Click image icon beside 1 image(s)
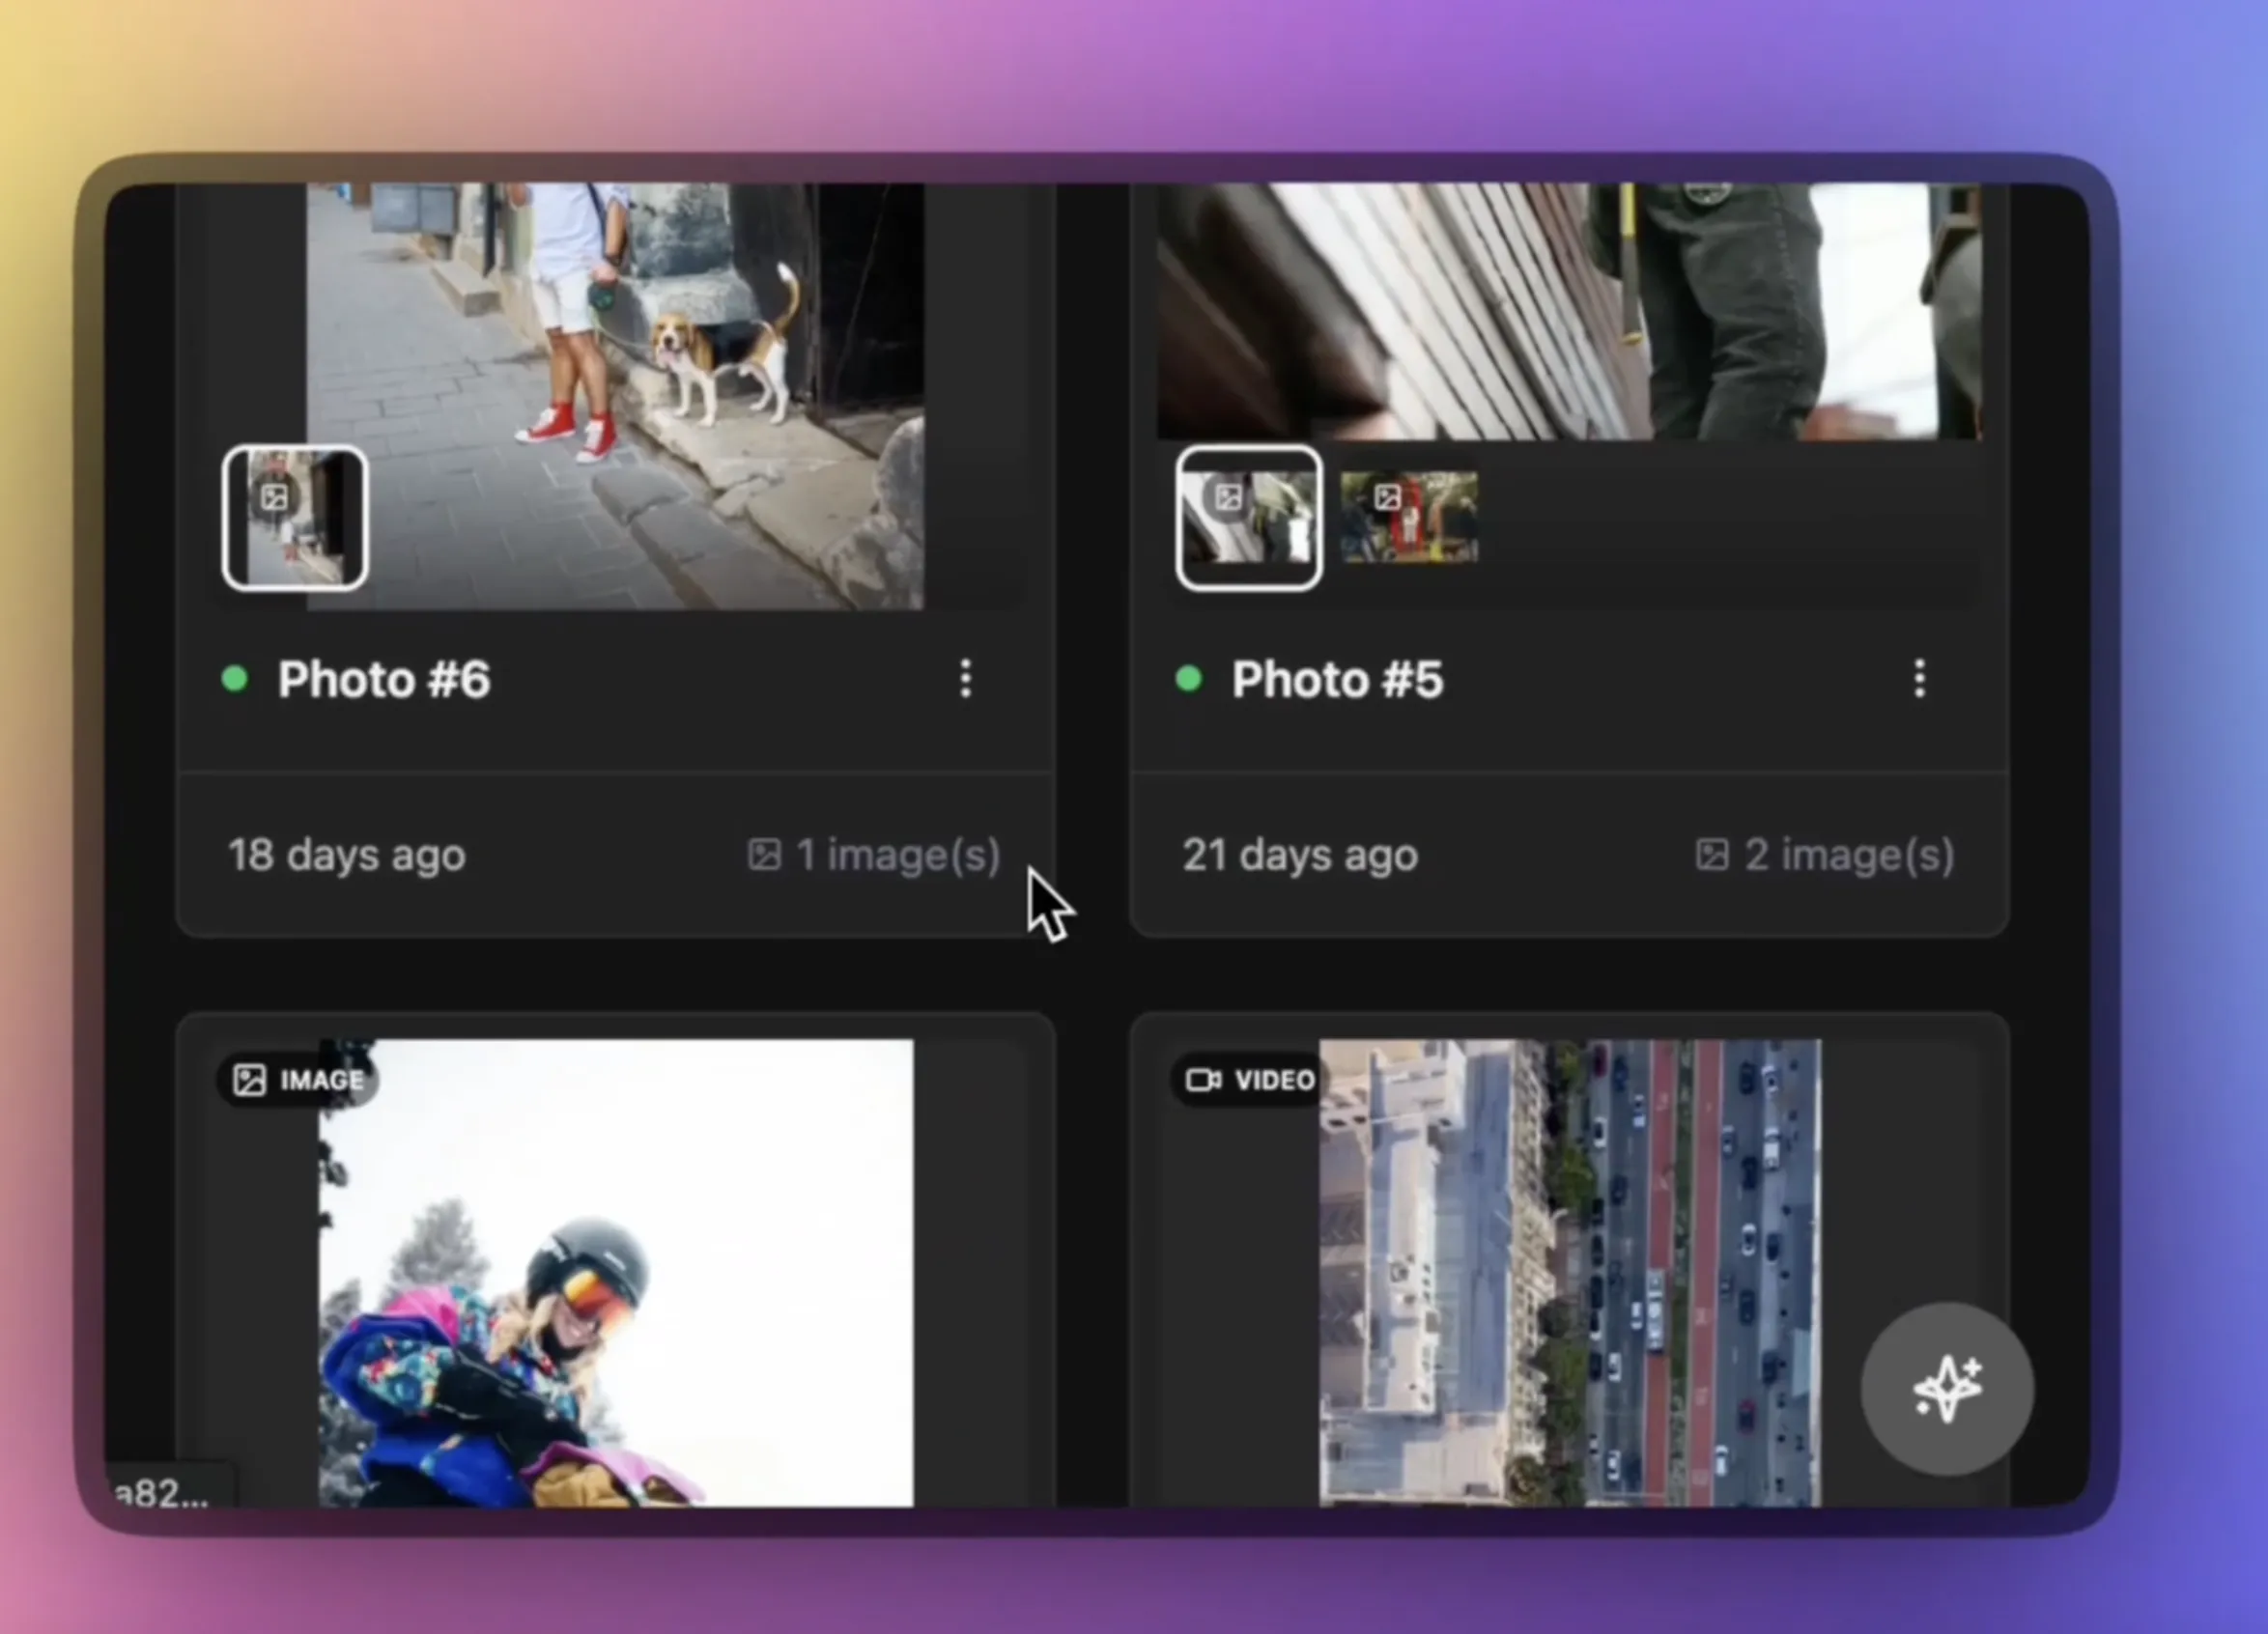The image size is (2268, 1634). [764, 855]
